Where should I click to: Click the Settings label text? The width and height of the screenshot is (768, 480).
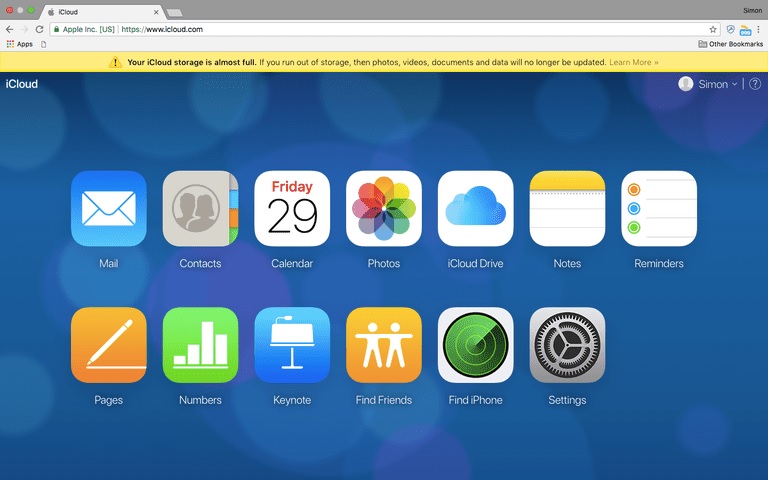(x=567, y=400)
